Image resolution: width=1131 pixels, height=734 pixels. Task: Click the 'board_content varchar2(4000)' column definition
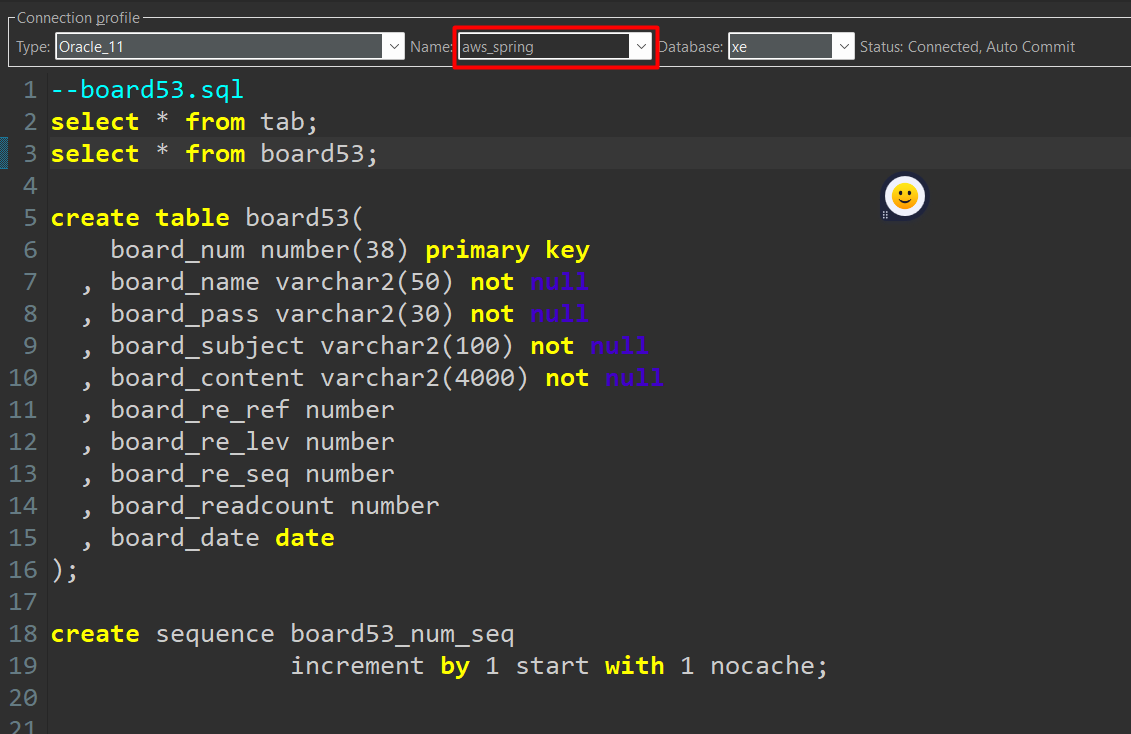[320, 378]
